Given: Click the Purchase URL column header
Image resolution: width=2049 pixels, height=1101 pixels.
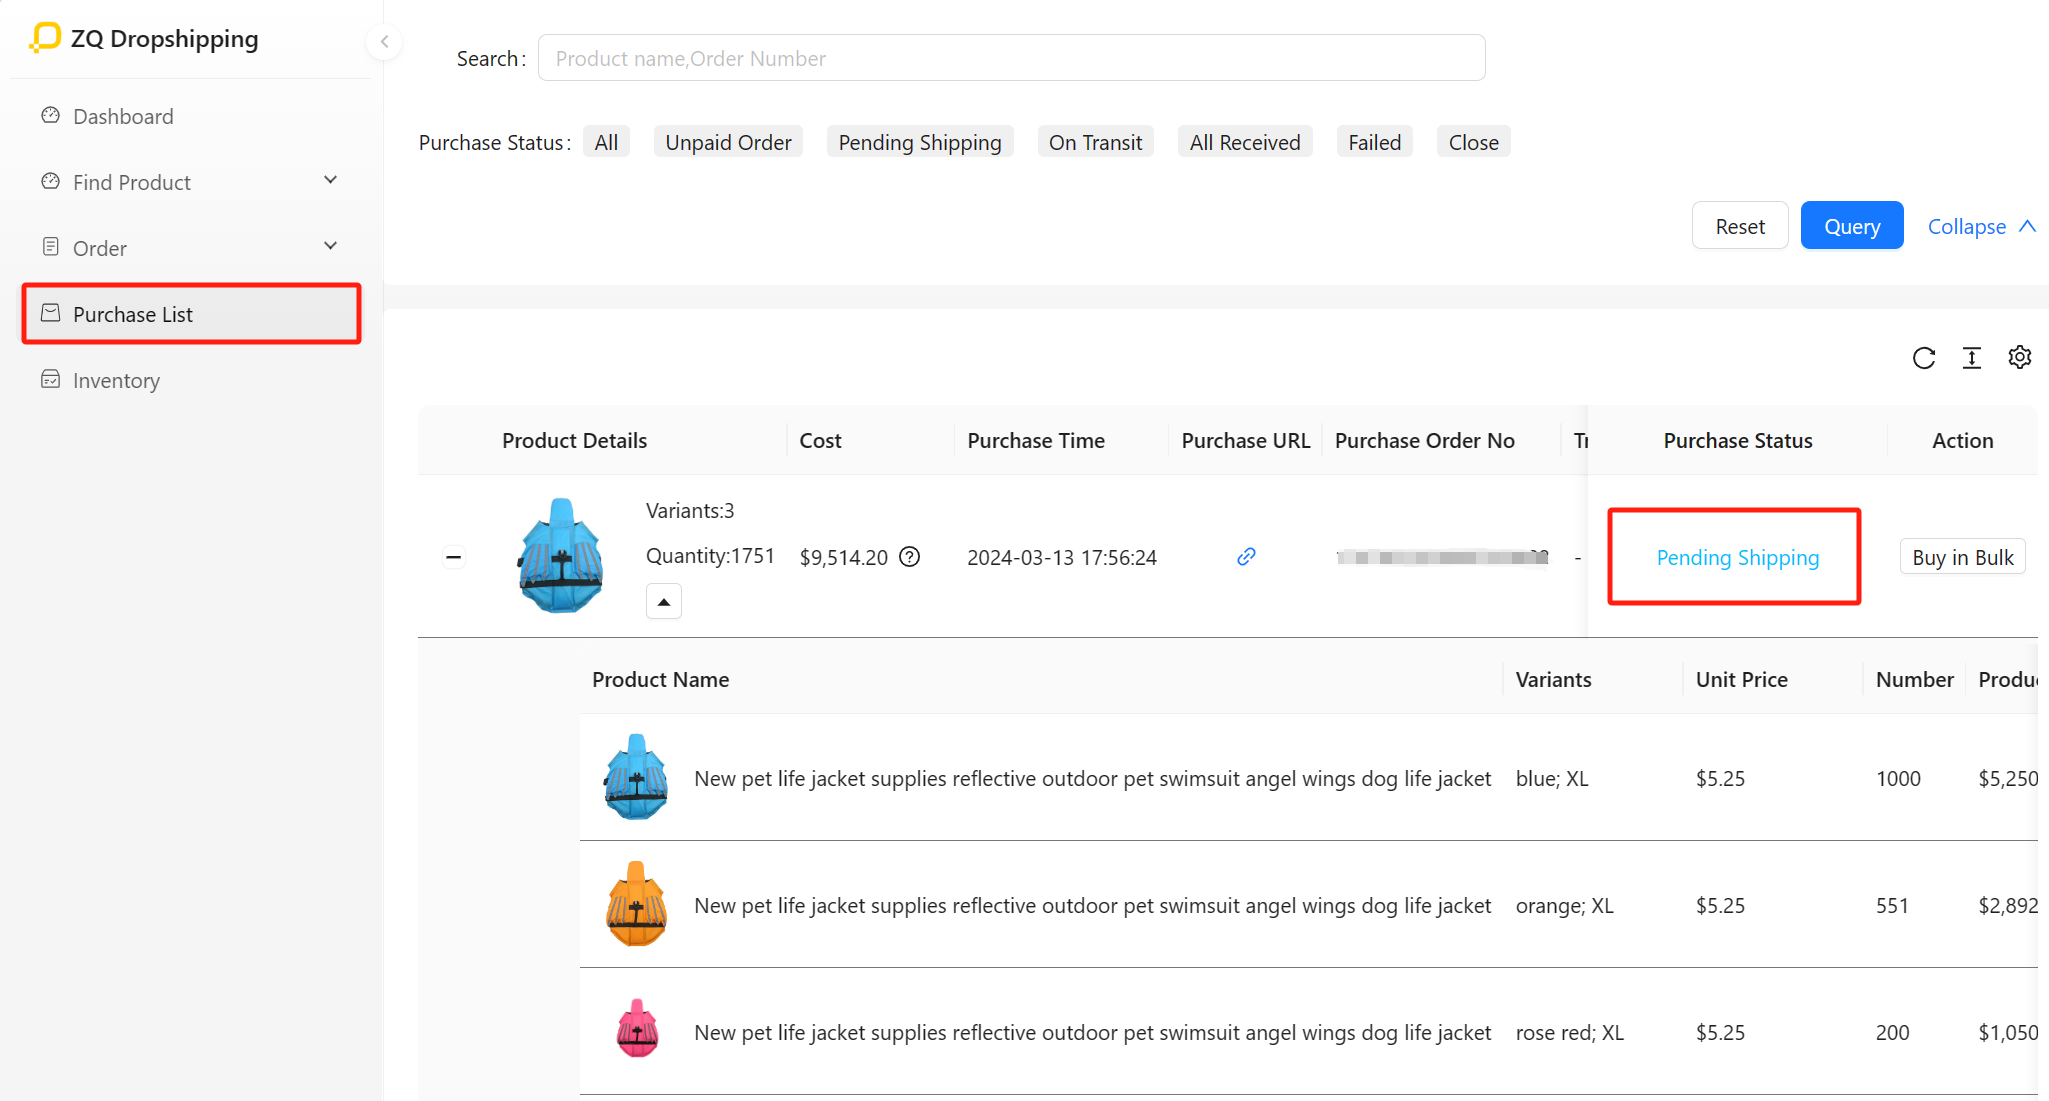Looking at the screenshot, I should [x=1246, y=440].
